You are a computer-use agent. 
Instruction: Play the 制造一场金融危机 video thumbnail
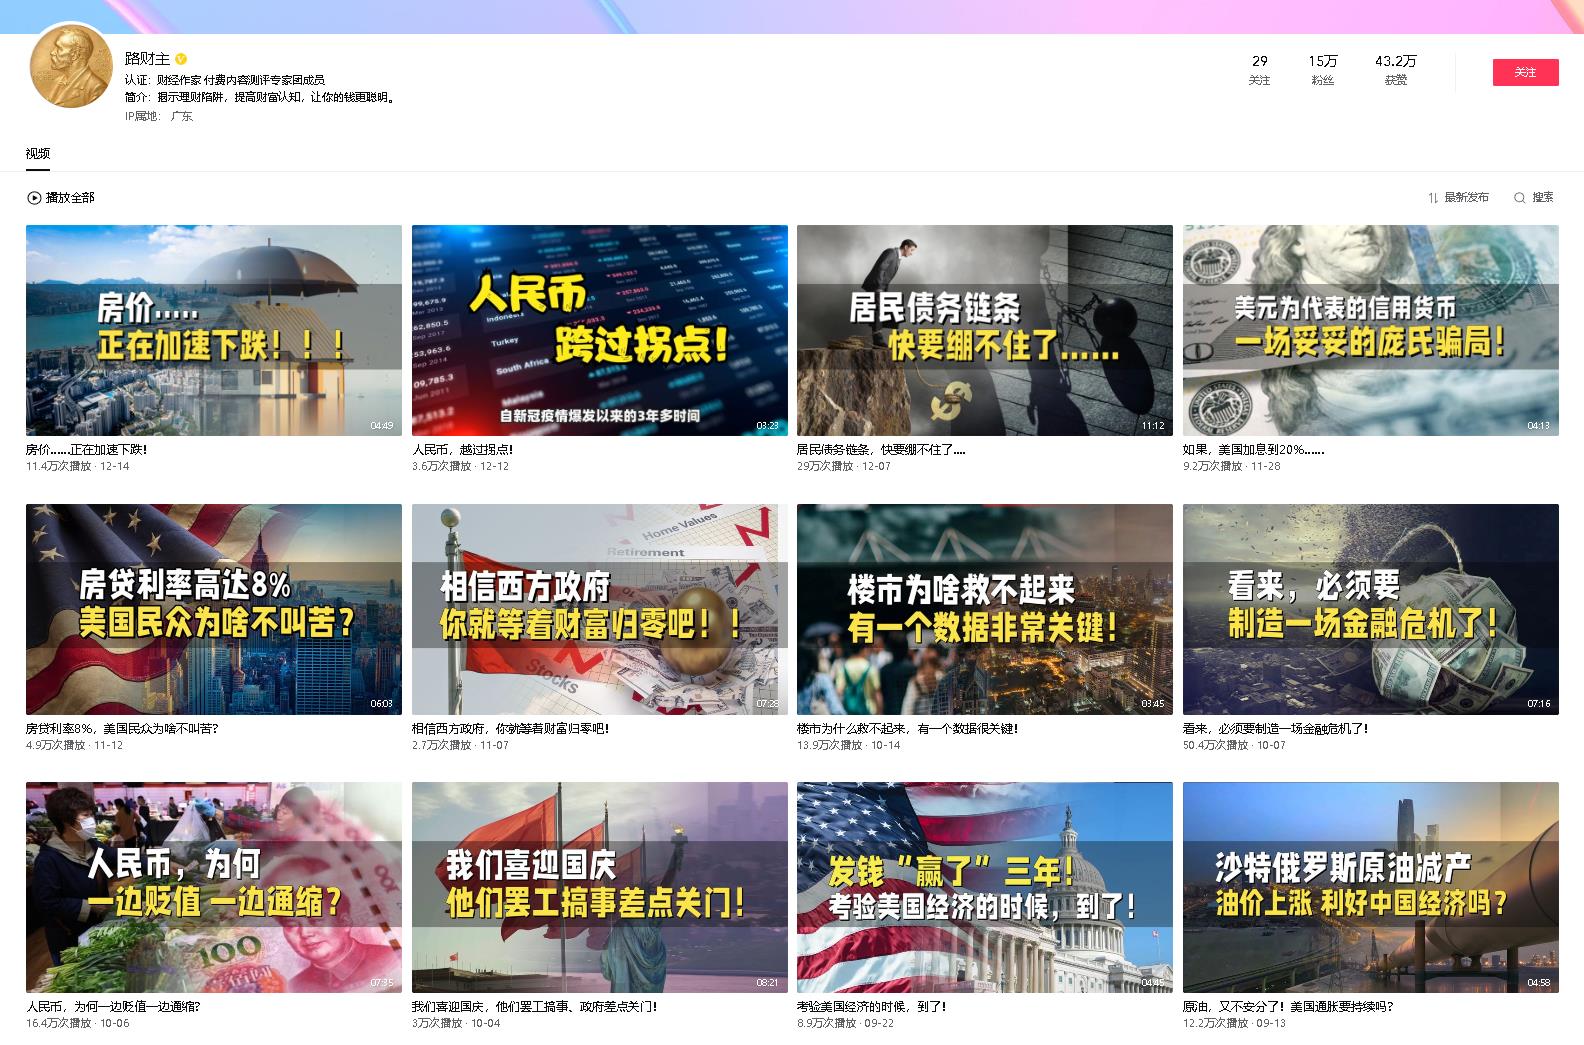click(x=1370, y=609)
